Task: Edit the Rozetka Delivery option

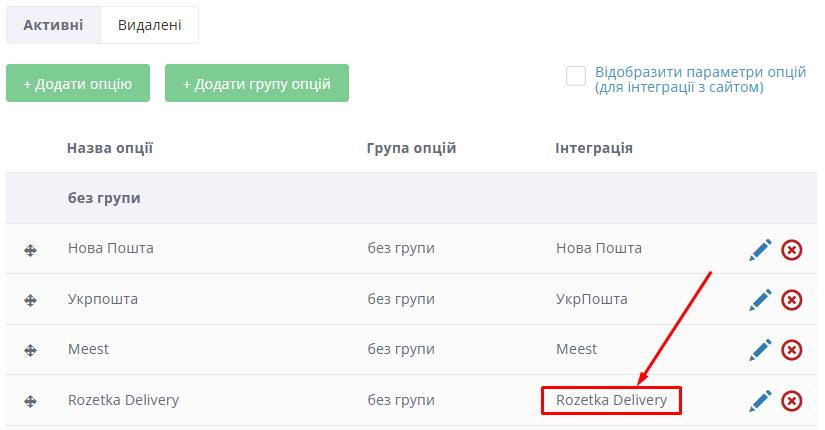Action: tap(761, 400)
